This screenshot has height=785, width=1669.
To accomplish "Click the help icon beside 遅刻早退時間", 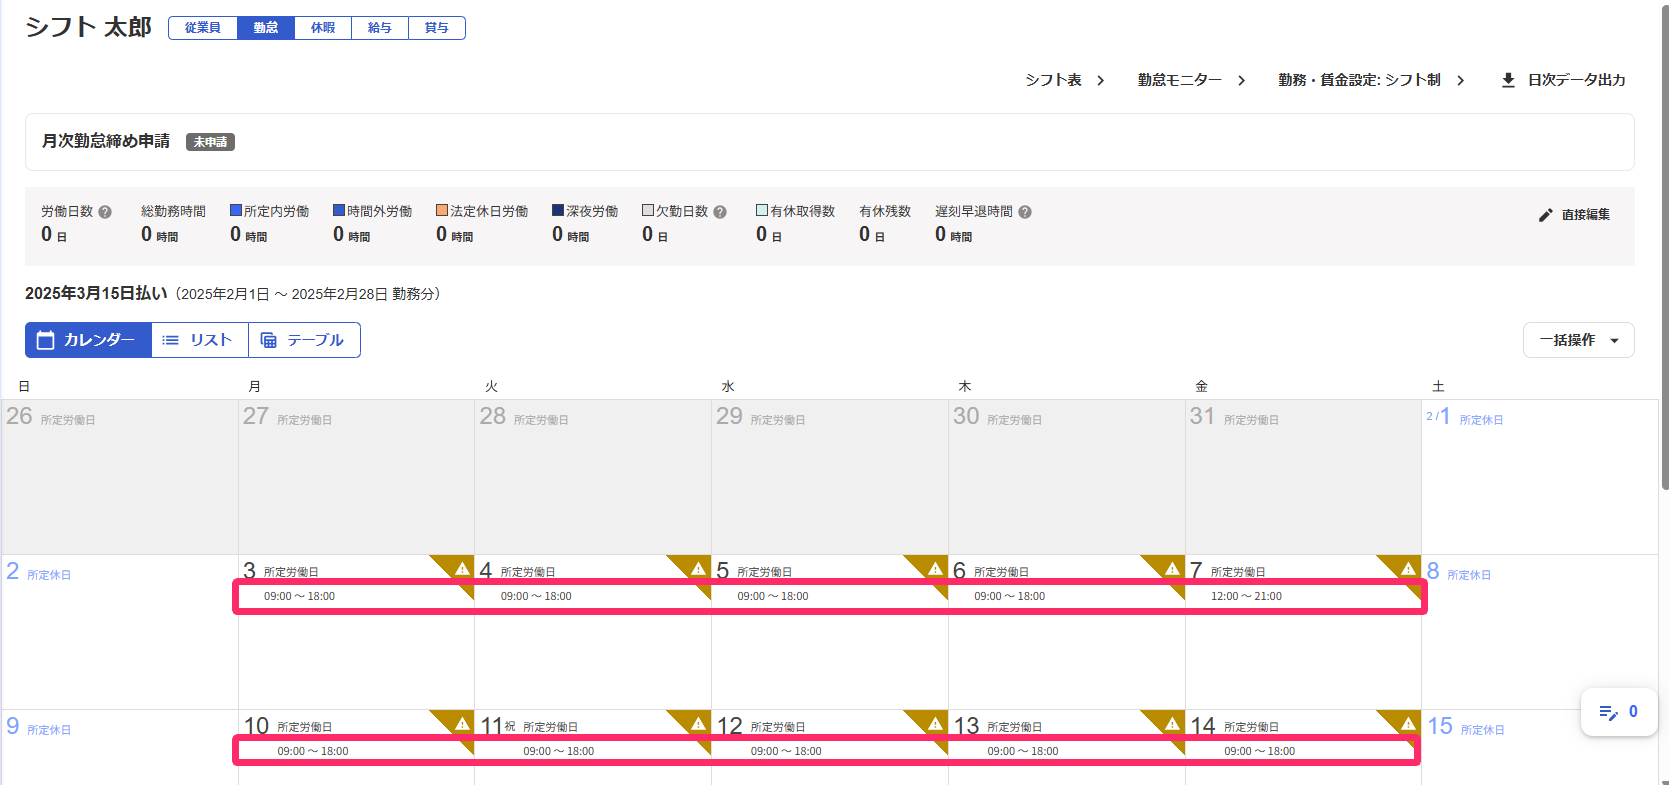I will point(1025,212).
